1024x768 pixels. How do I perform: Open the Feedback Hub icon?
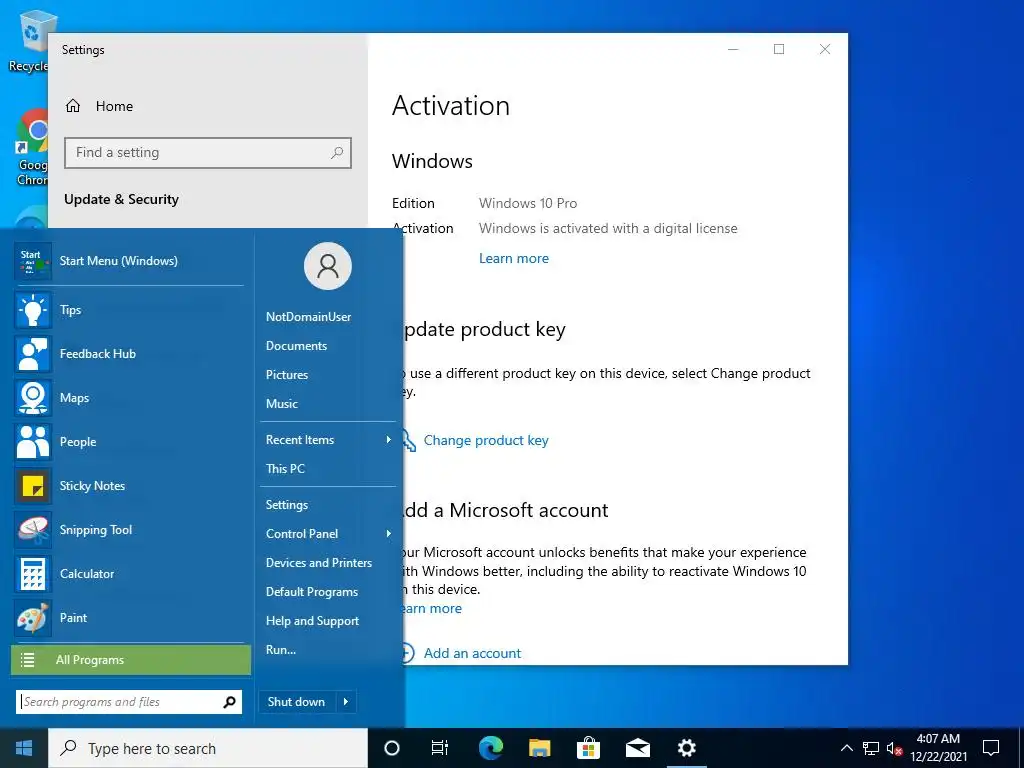[33, 353]
